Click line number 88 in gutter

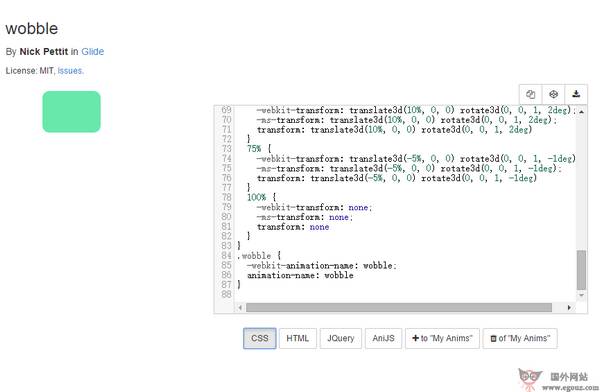pos(226,294)
